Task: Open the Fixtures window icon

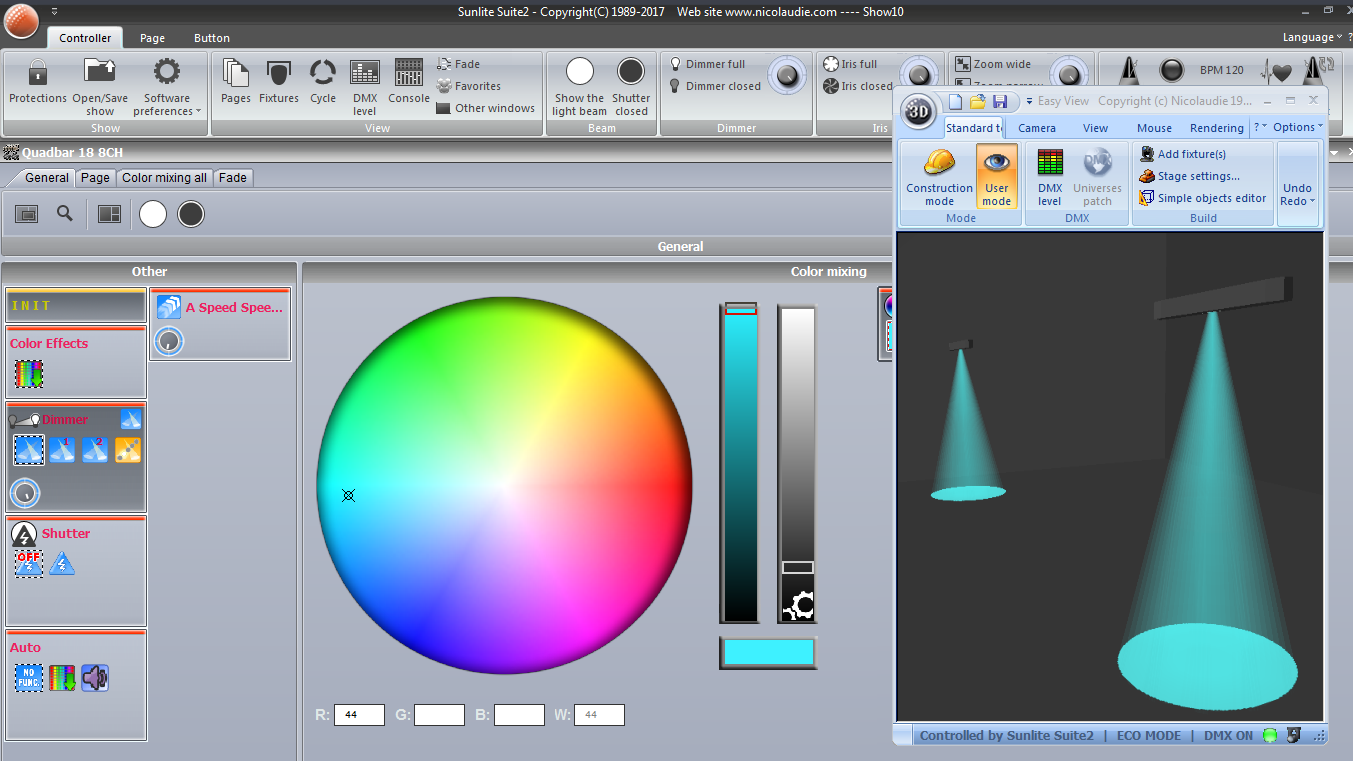Action: (279, 74)
